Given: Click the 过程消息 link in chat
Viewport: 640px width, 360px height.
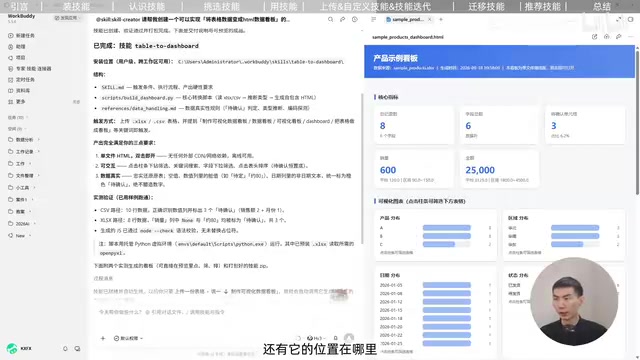Looking at the screenshot, I should pos(103,278).
